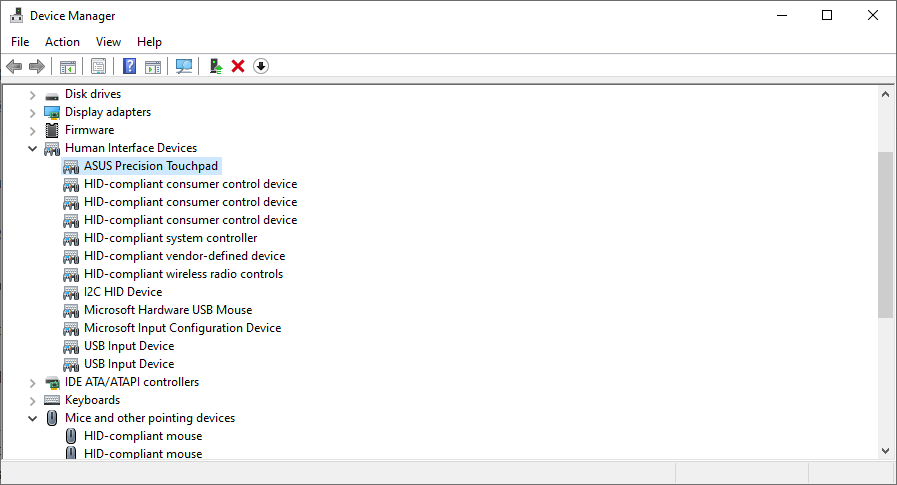Click the Back arrow toolbar button
This screenshot has width=897, height=485.
14,66
